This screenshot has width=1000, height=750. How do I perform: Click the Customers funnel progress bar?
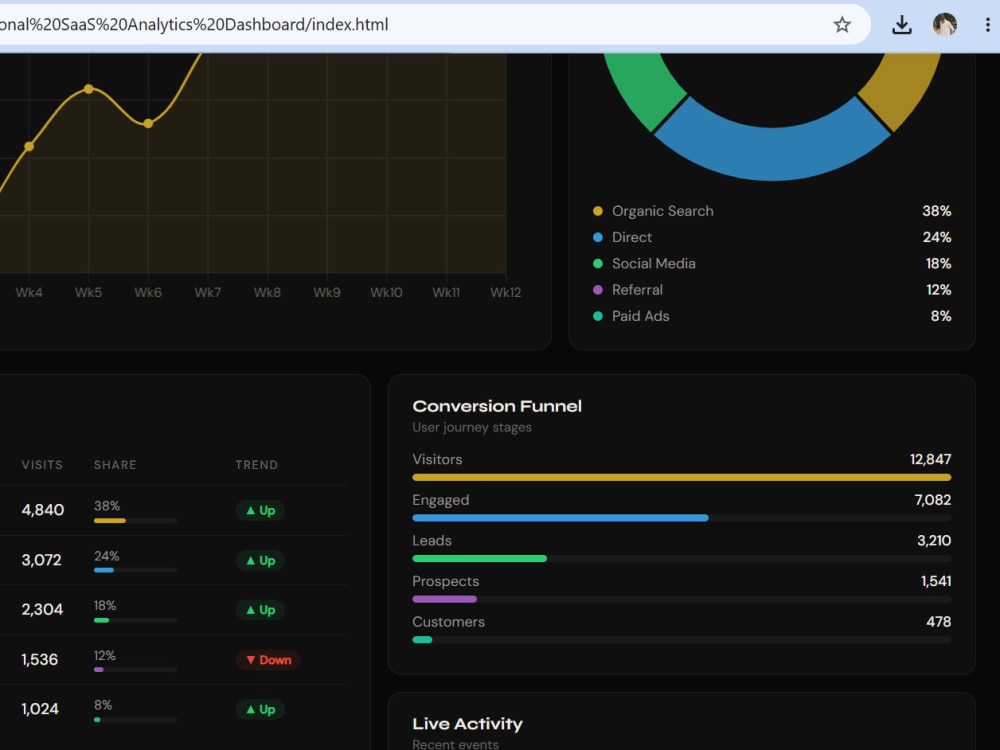(682, 640)
